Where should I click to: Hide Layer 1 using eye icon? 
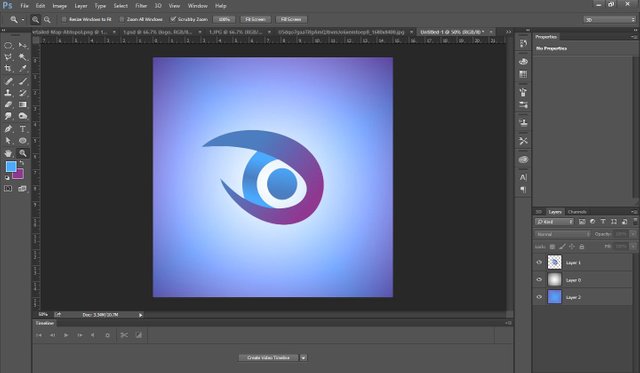point(539,262)
